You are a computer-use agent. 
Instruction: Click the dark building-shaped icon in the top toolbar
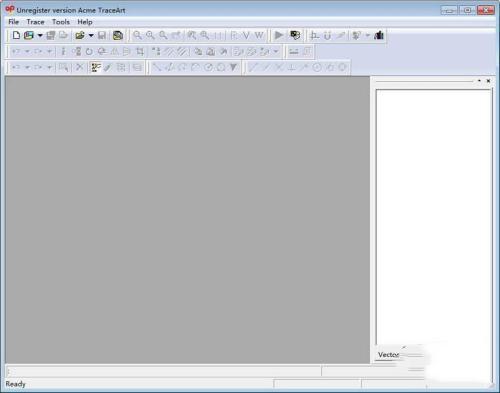pyautogui.click(x=379, y=35)
